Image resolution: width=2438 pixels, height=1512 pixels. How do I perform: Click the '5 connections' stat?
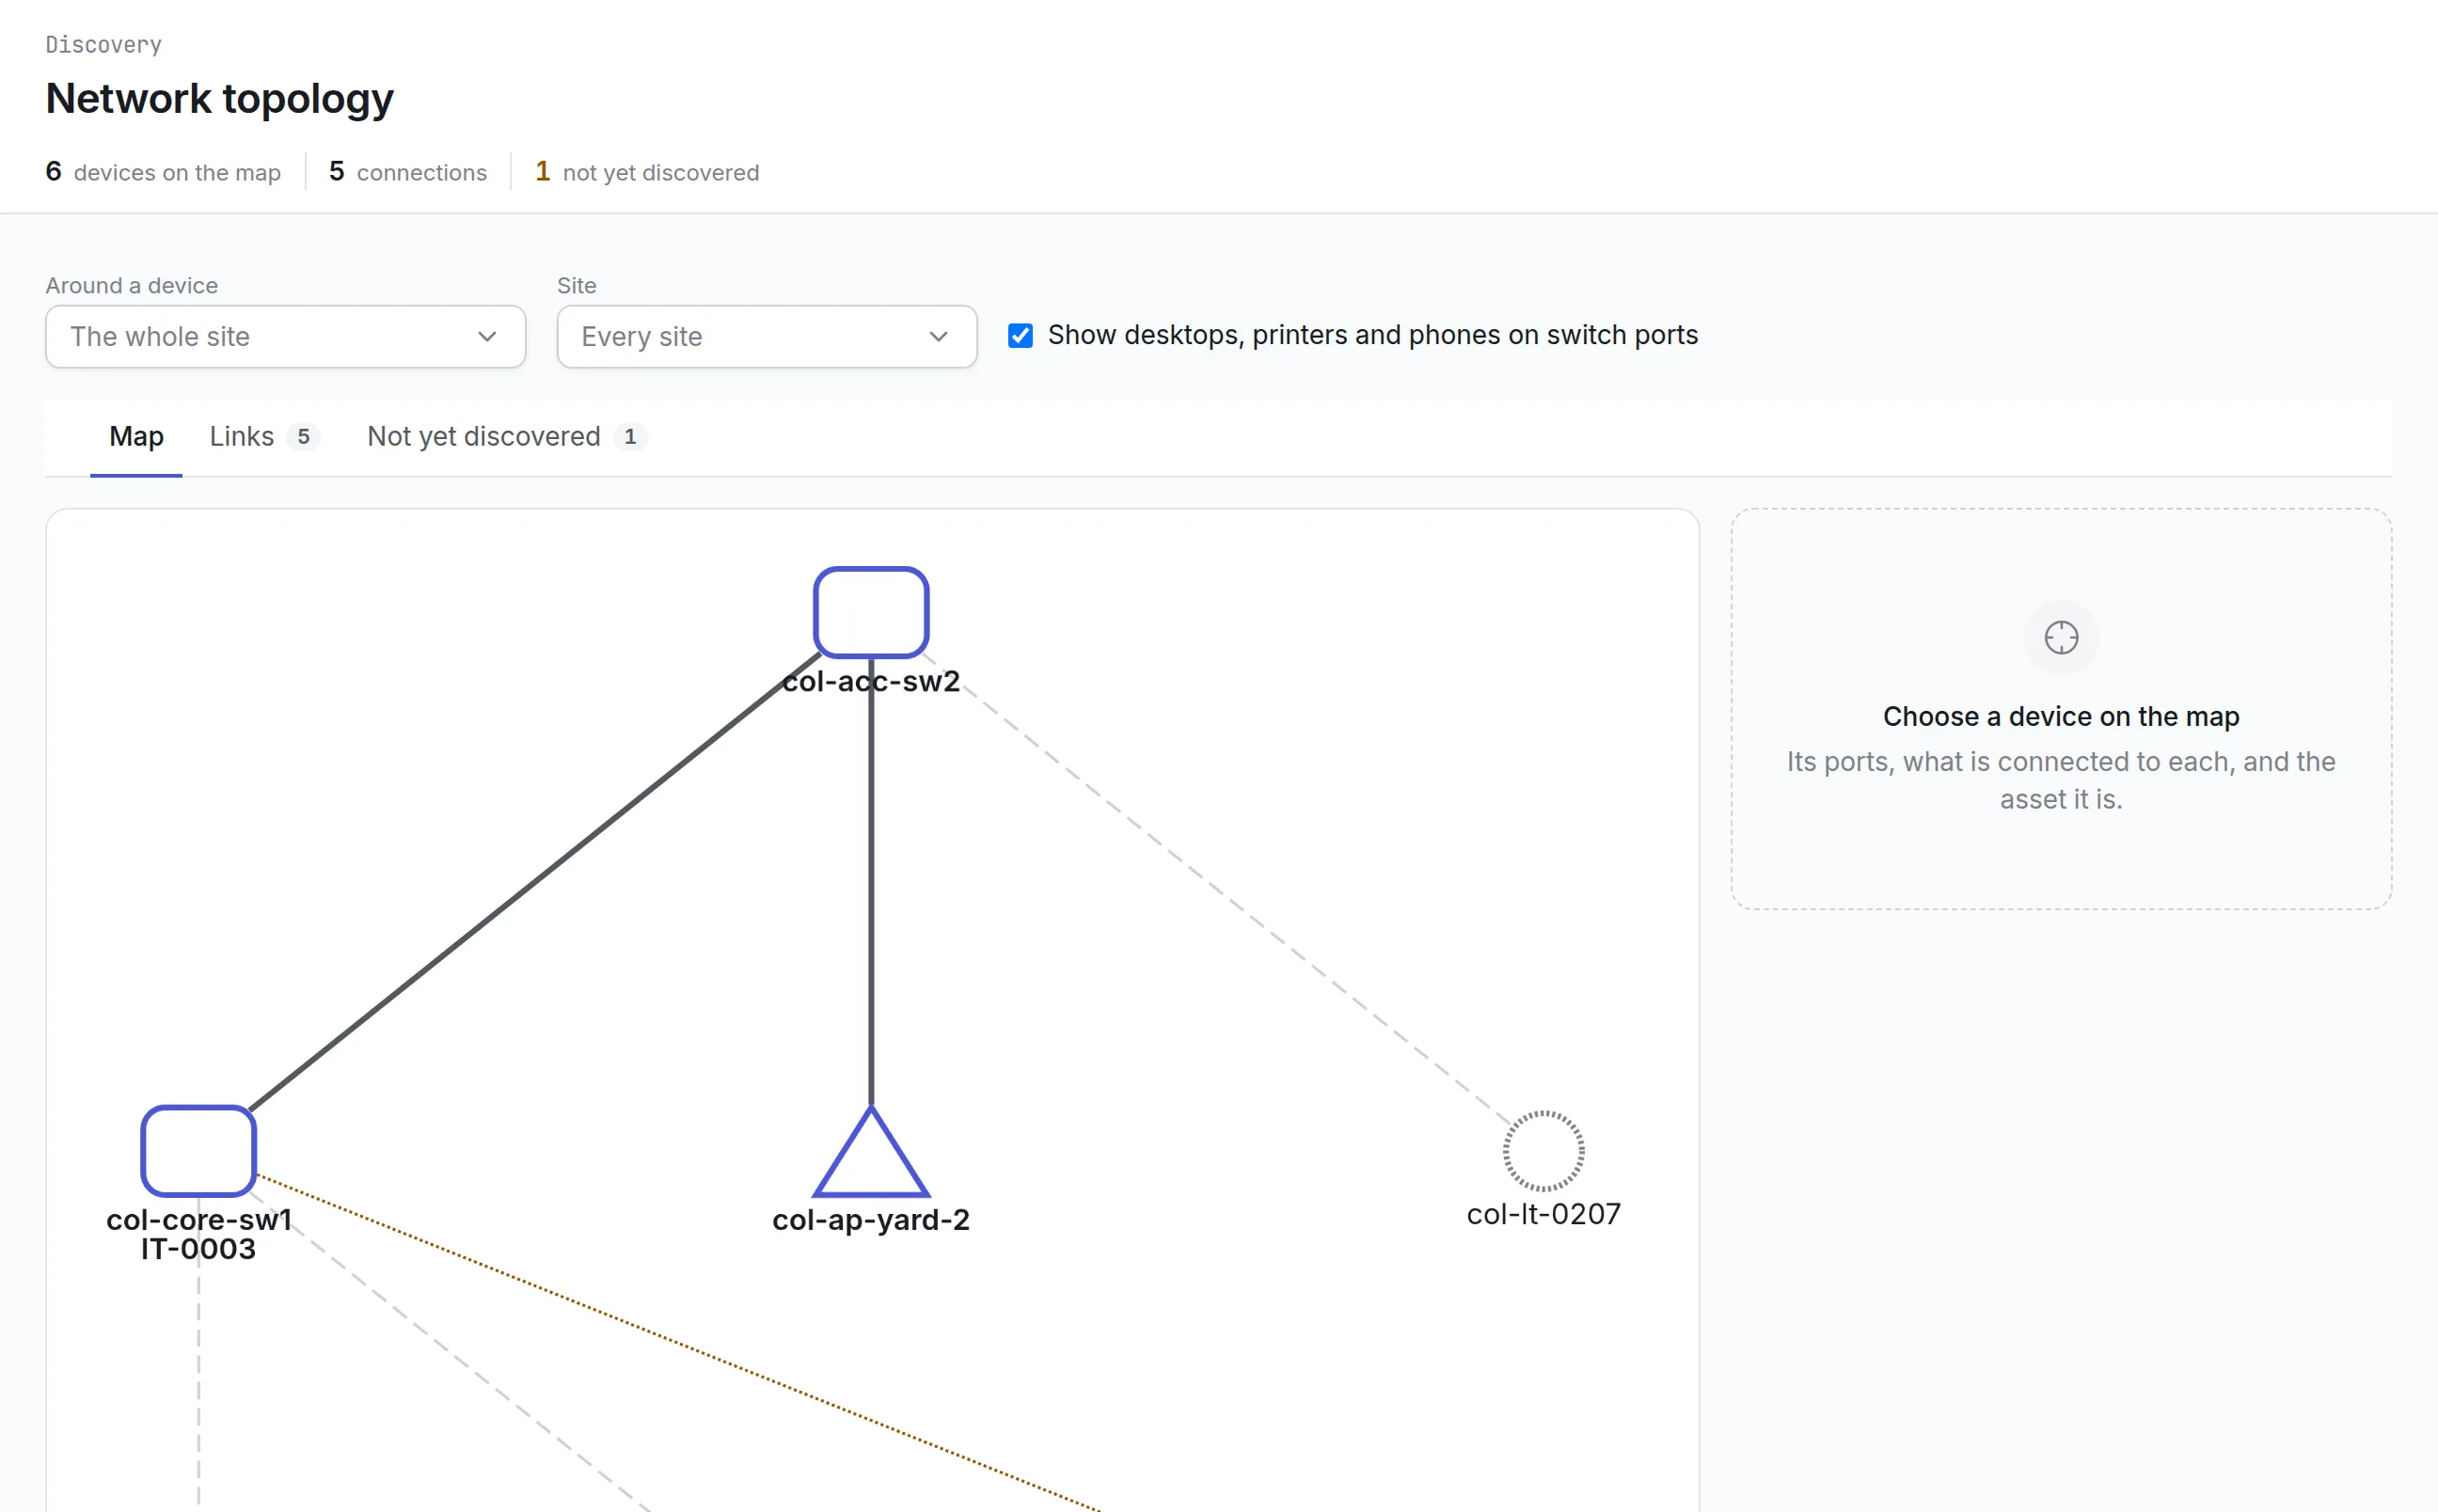(408, 172)
